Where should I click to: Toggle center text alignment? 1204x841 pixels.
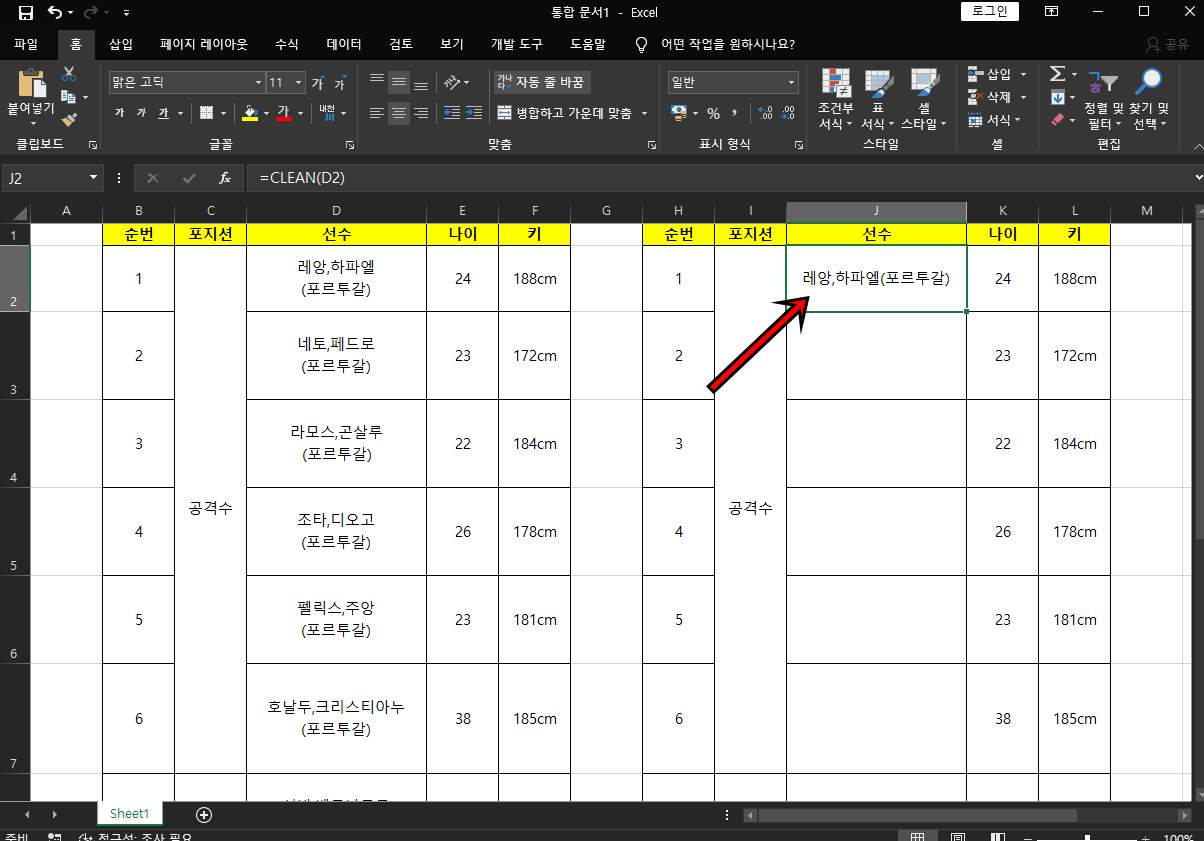pyautogui.click(x=399, y=114)
